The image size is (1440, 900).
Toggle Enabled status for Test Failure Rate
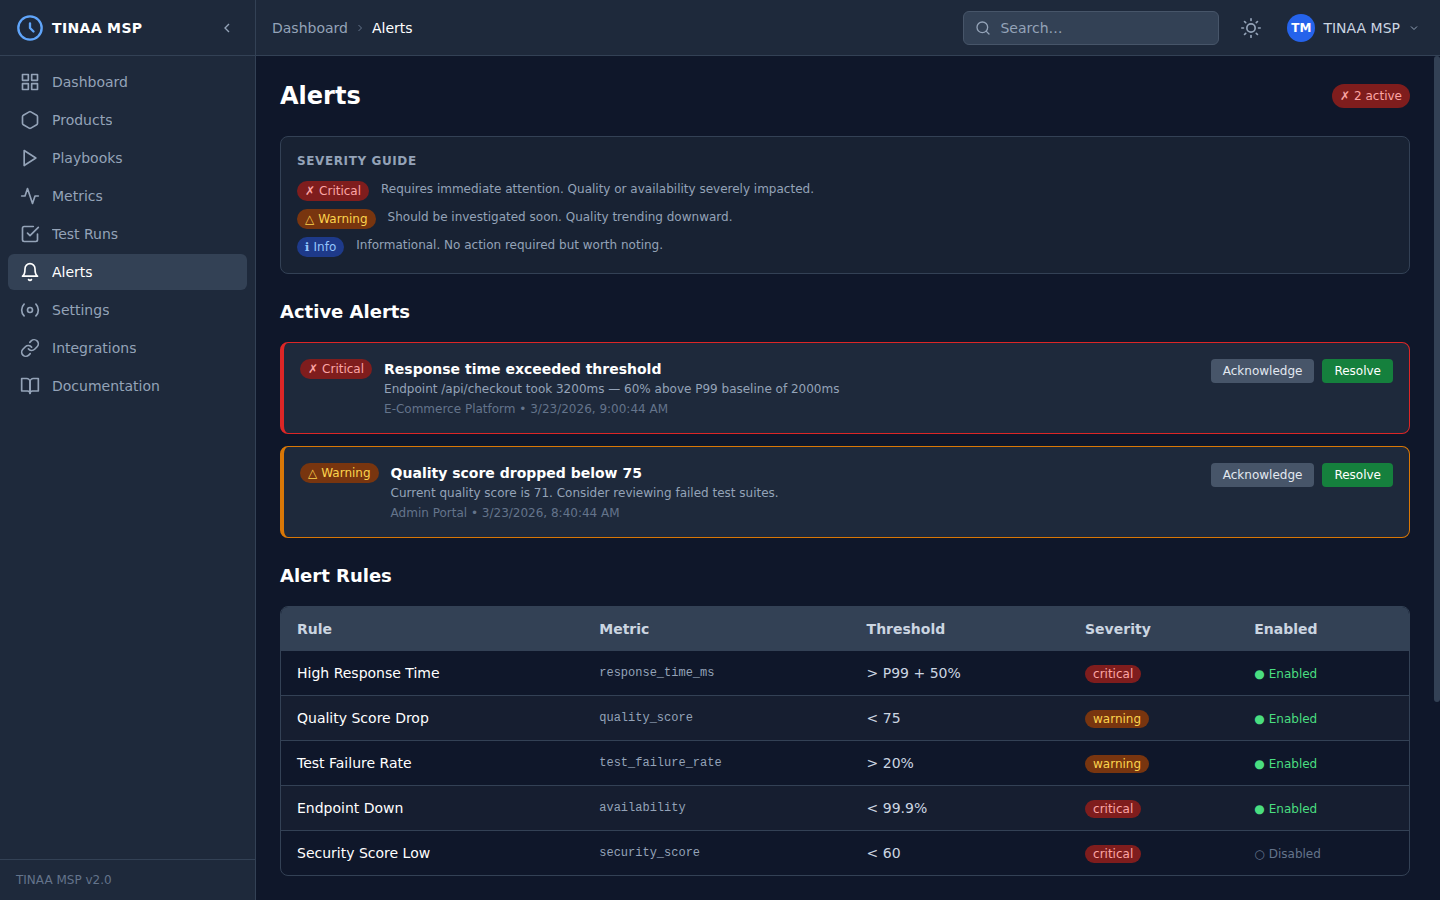coord(1286,764)
